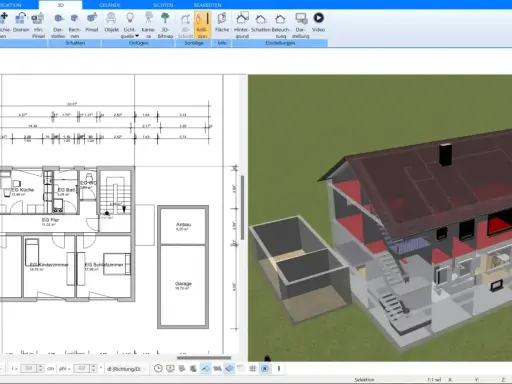Click the 3D-Schnitt tool
This screenshot has width=512, height=384.
point(185,25)
